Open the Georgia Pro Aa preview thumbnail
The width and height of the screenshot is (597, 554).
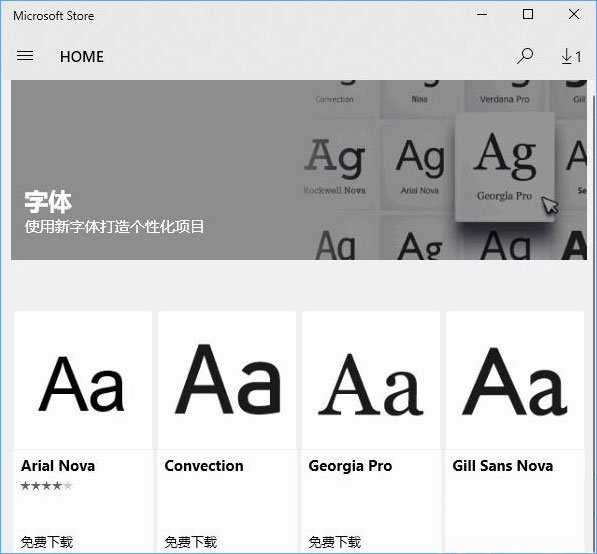pos(371,380)
